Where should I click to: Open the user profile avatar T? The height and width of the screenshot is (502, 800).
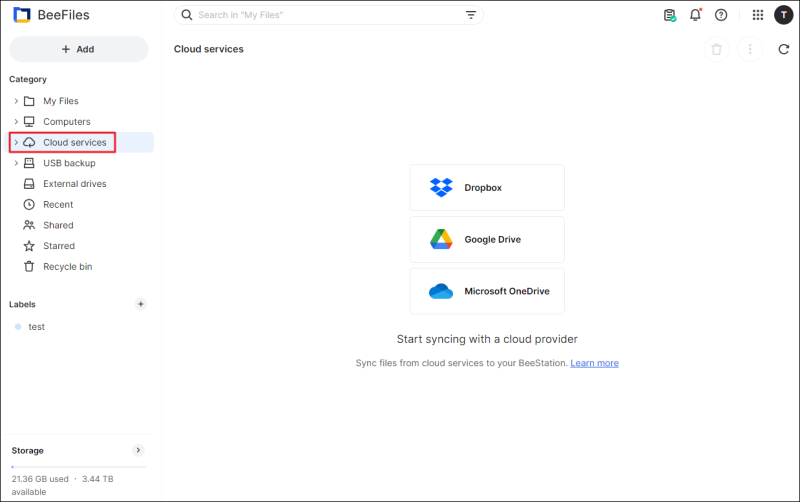tap(784, 15)
